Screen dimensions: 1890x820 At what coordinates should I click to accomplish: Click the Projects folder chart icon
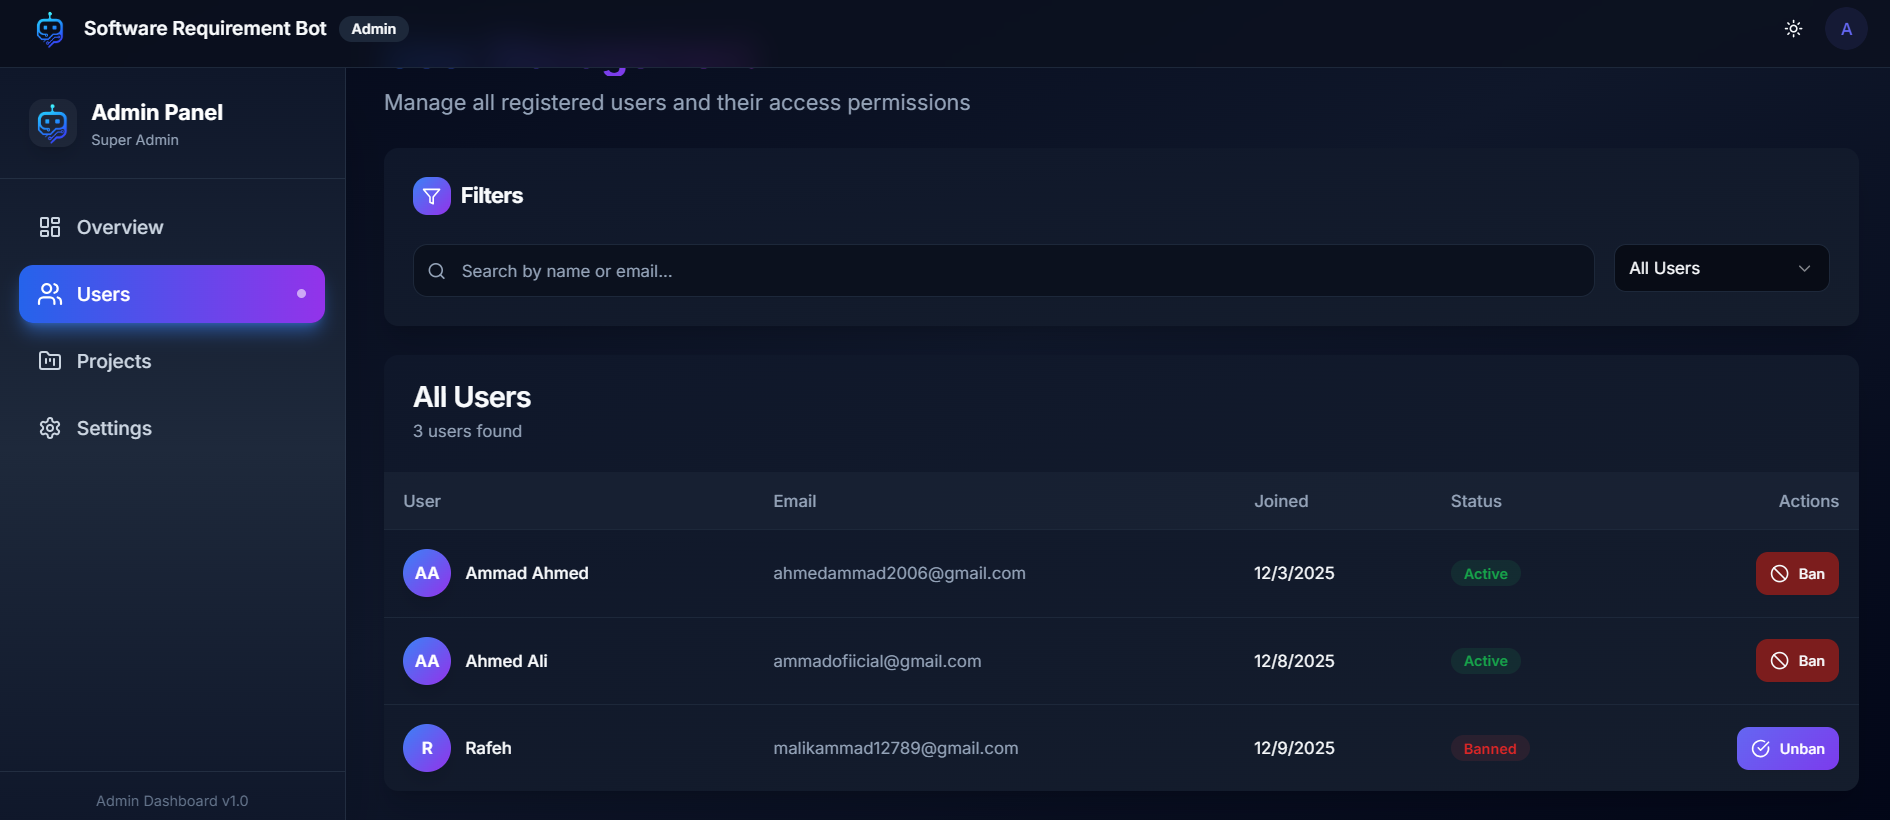pos(50,361)
